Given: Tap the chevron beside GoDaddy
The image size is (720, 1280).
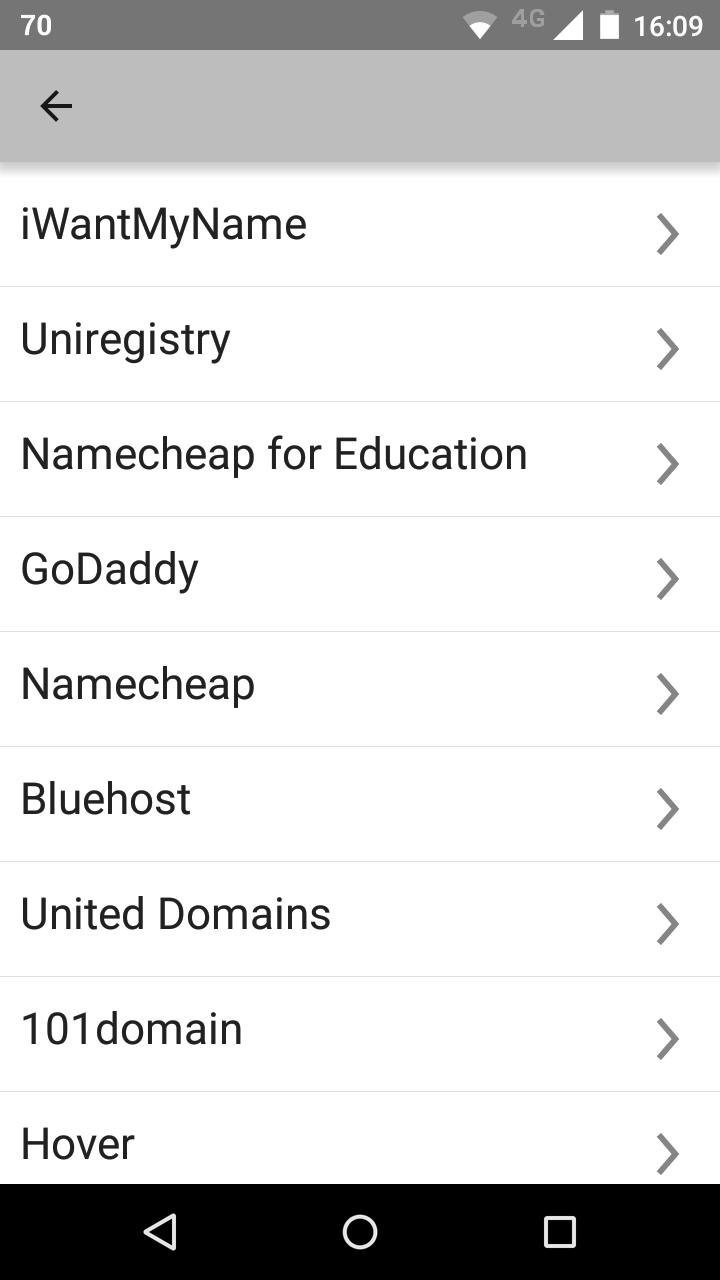Looking at the screenshot, I should coord(667,579).
